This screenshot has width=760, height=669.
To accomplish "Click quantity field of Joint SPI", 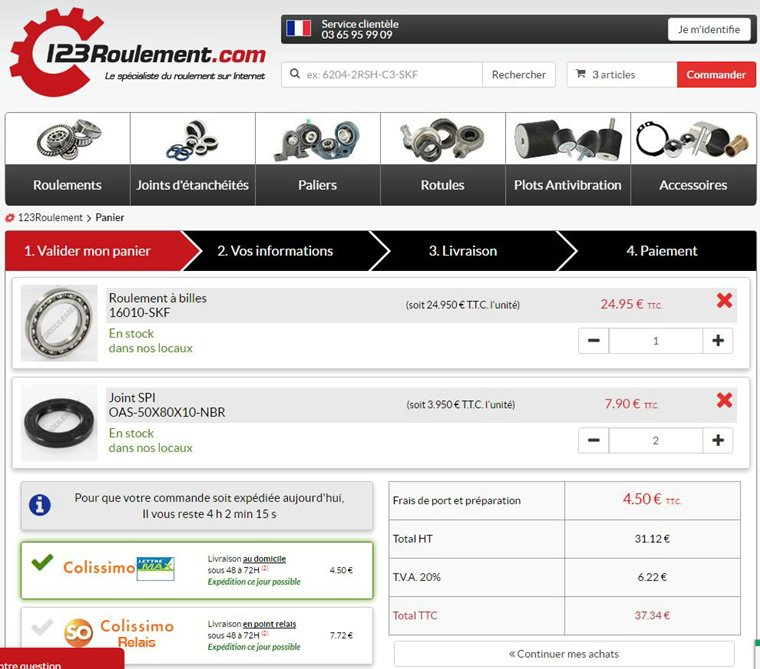I will 656,441.
